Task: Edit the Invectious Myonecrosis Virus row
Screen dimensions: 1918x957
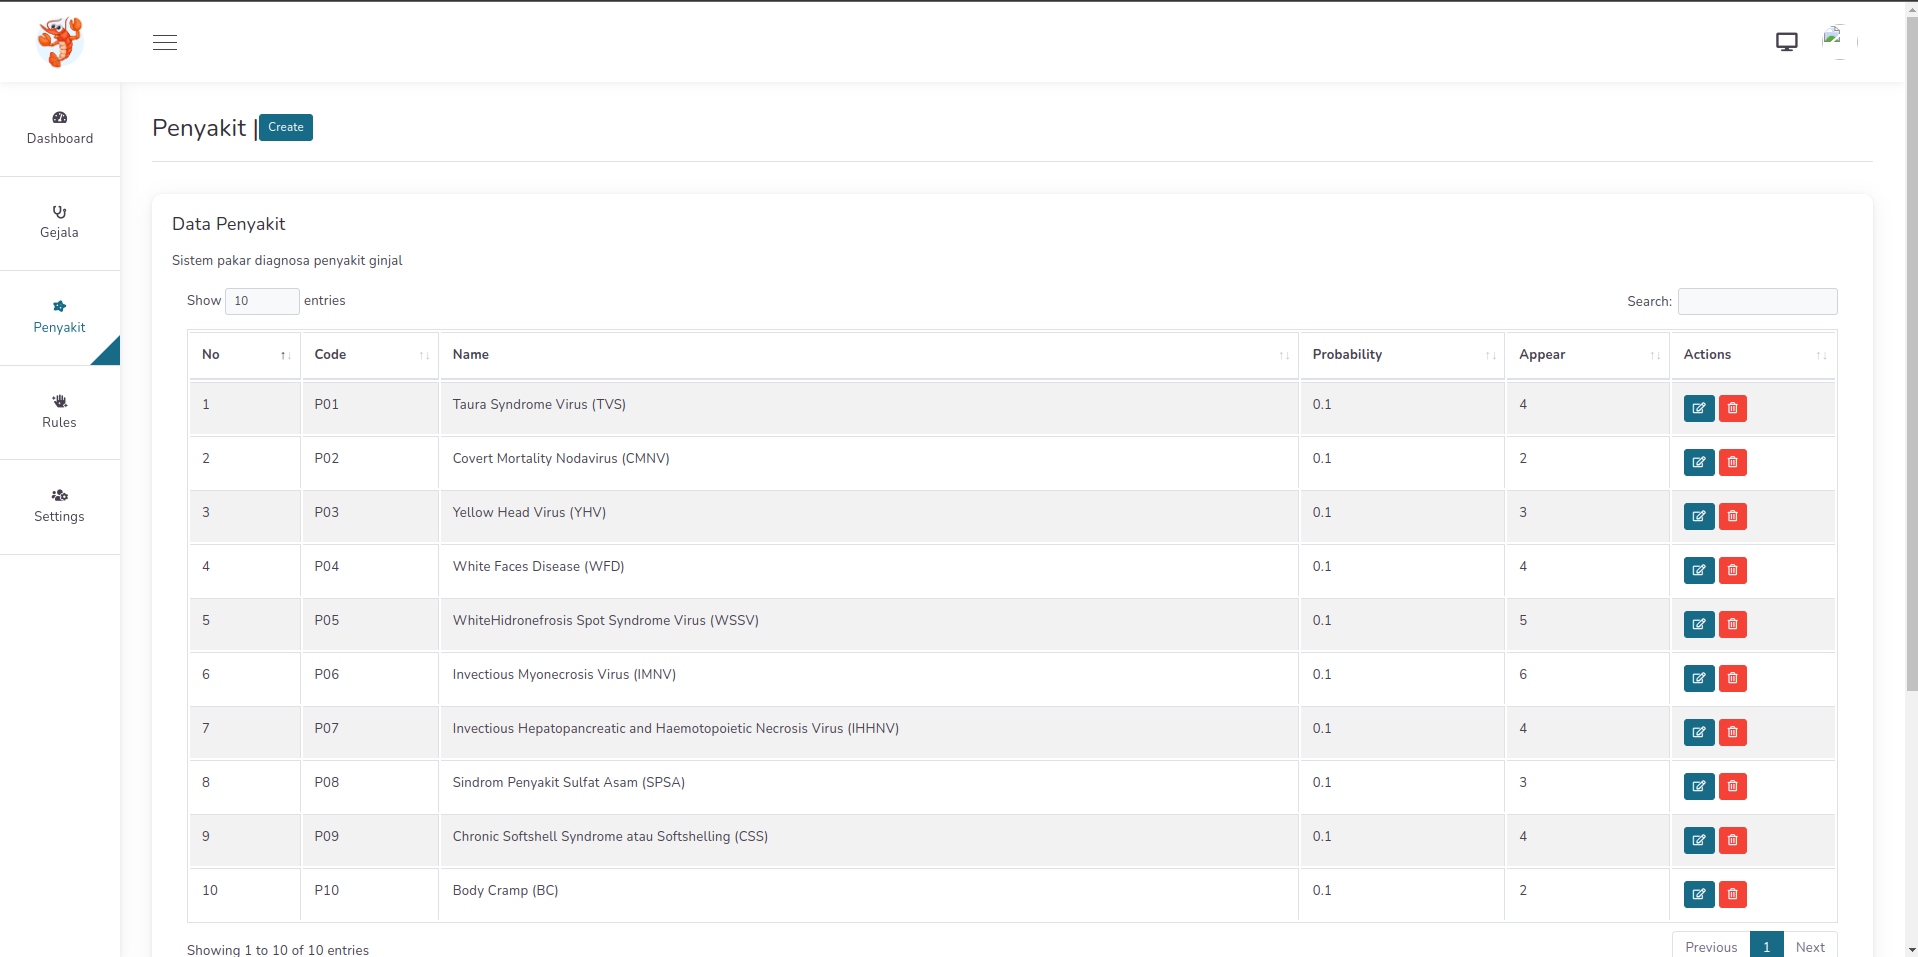Action: 1698,678
